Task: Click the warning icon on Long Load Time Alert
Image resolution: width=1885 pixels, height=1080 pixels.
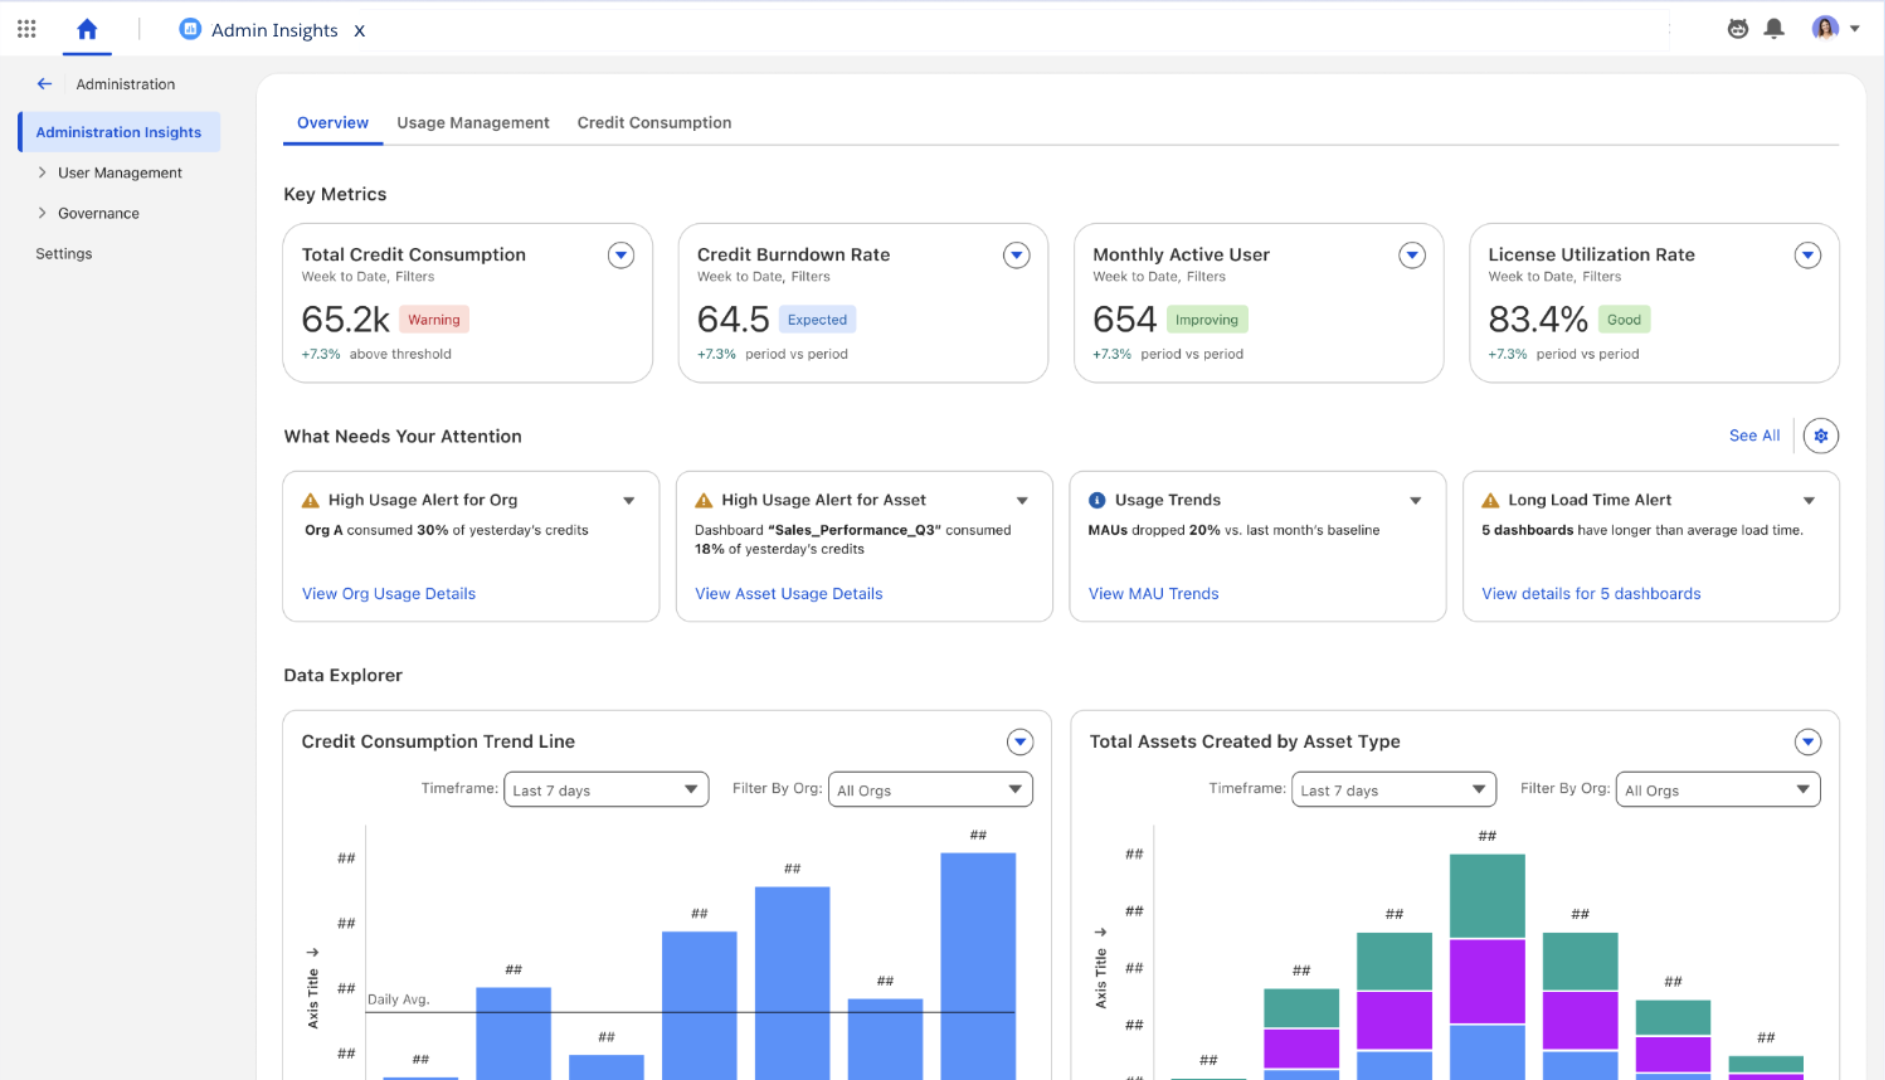Action: click(1491, 499)
